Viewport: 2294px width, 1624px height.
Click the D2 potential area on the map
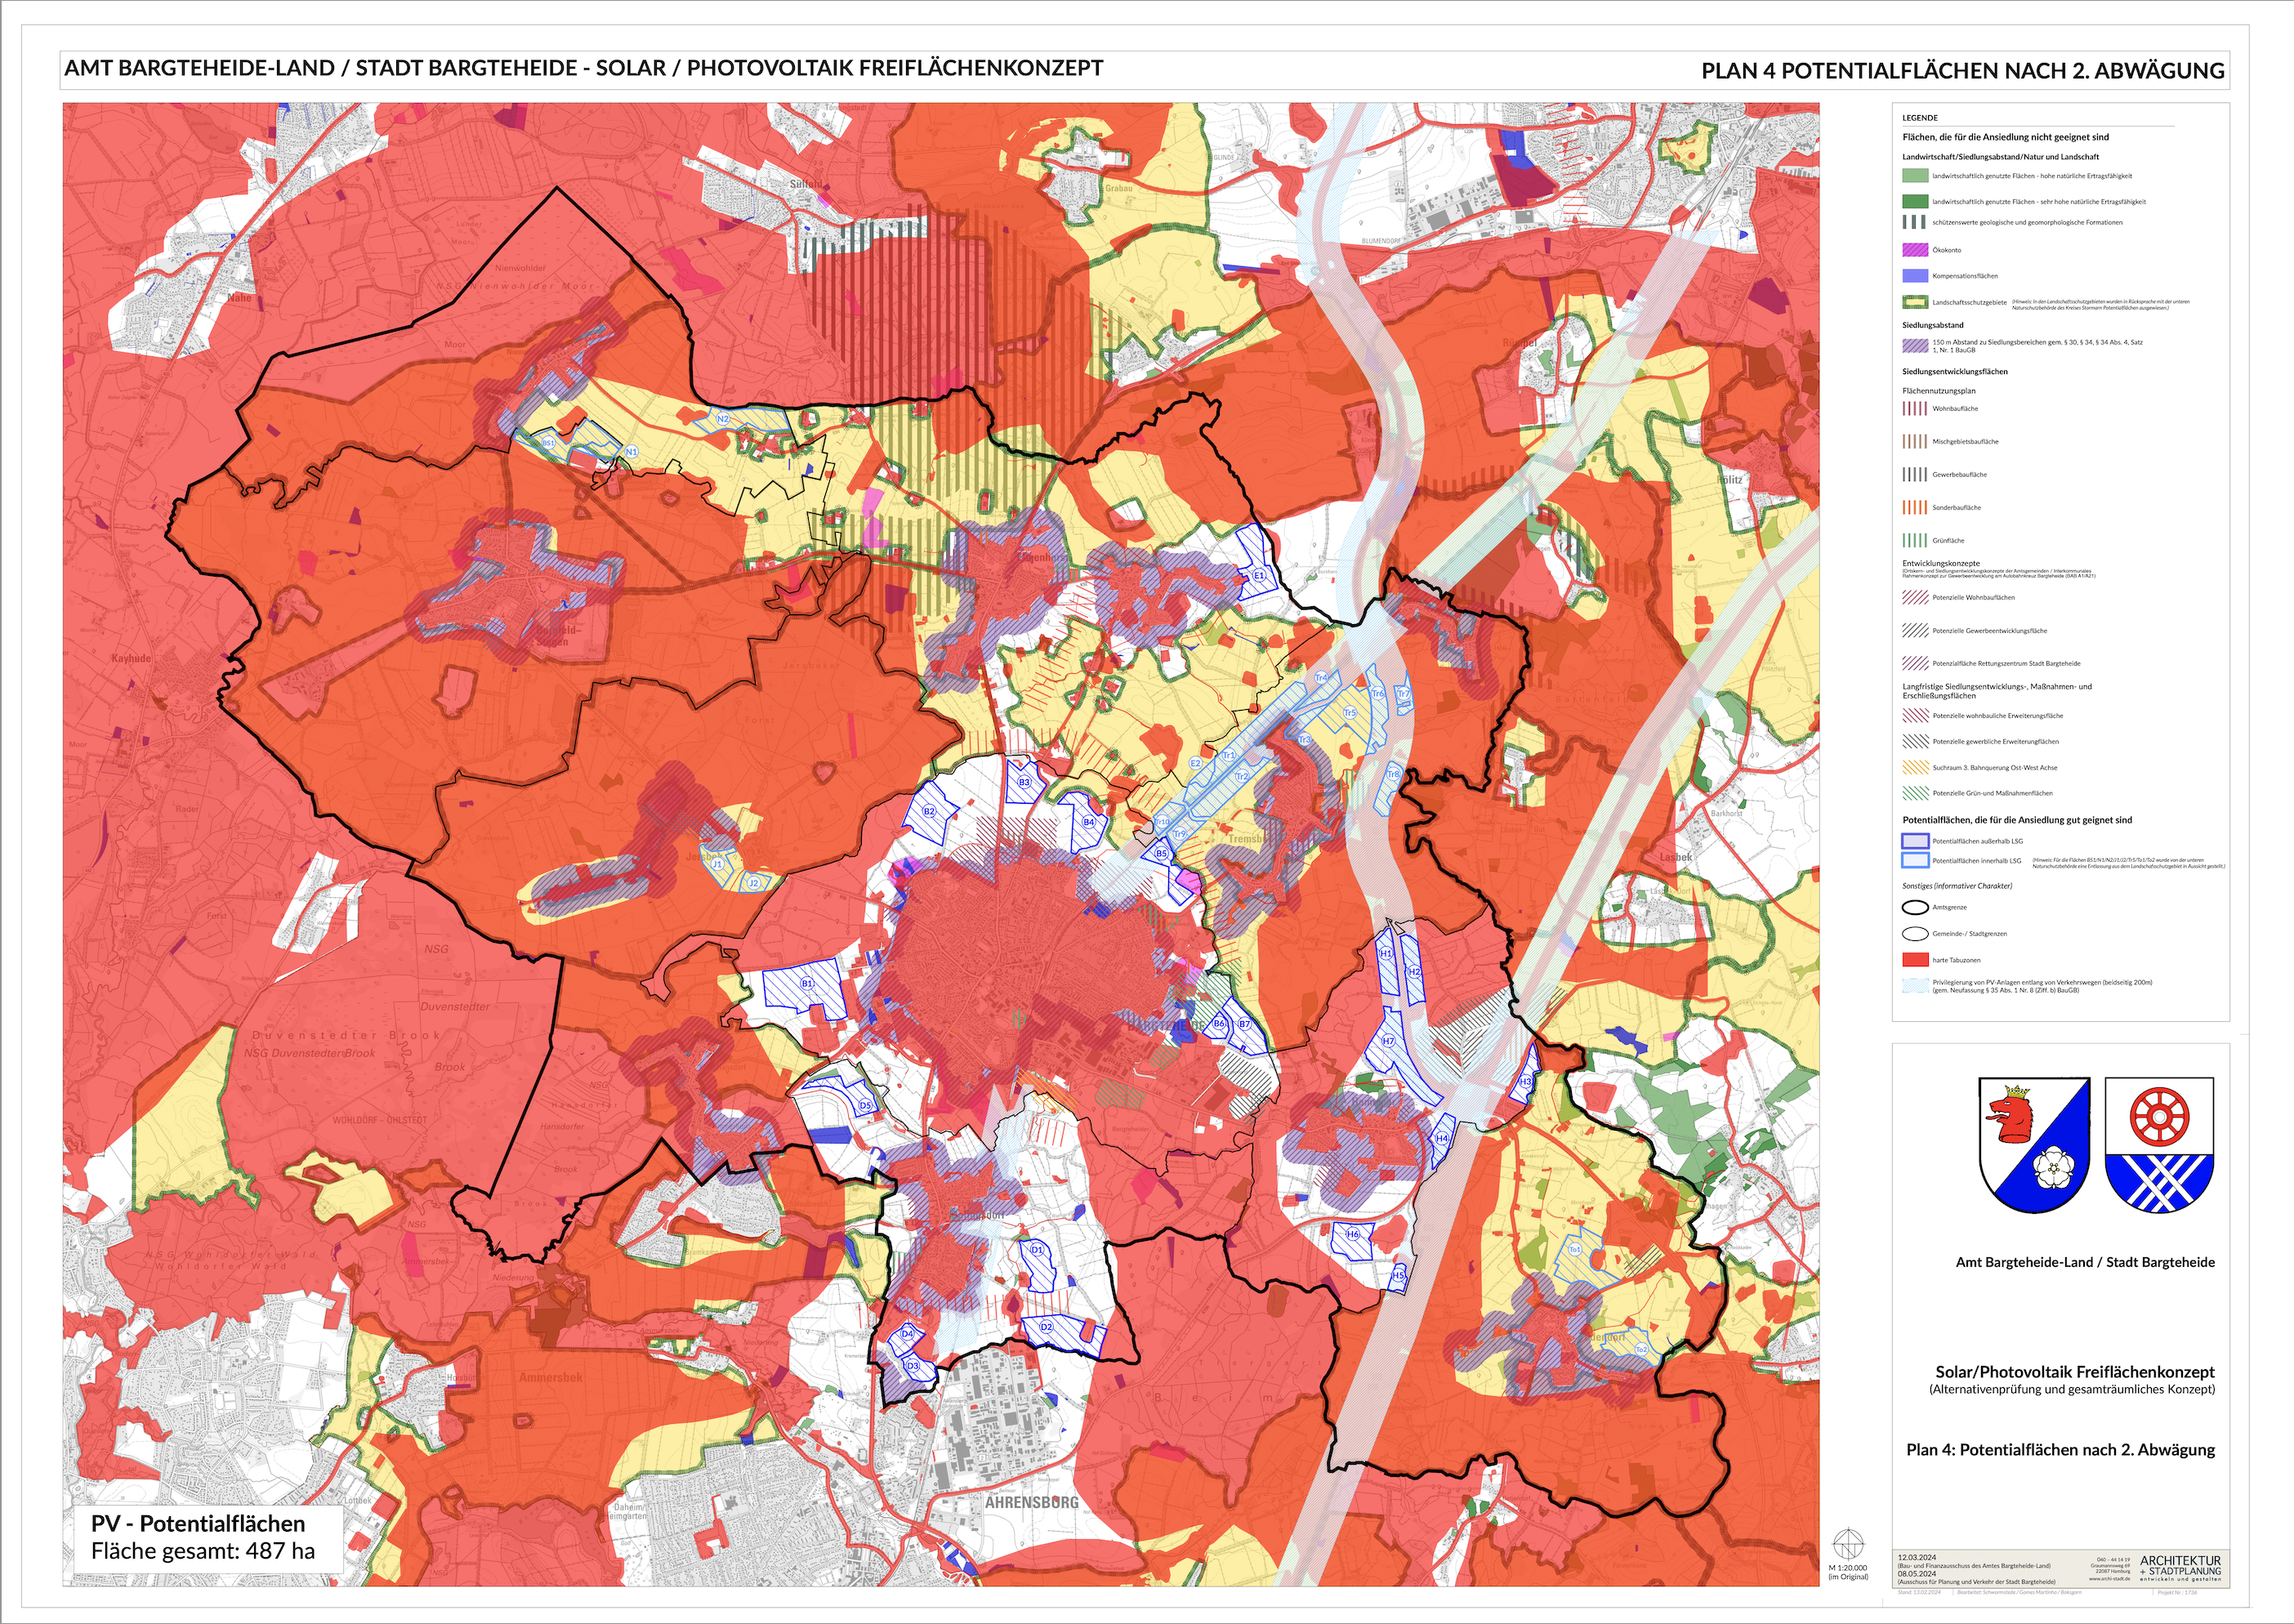coord(1047,1328)
